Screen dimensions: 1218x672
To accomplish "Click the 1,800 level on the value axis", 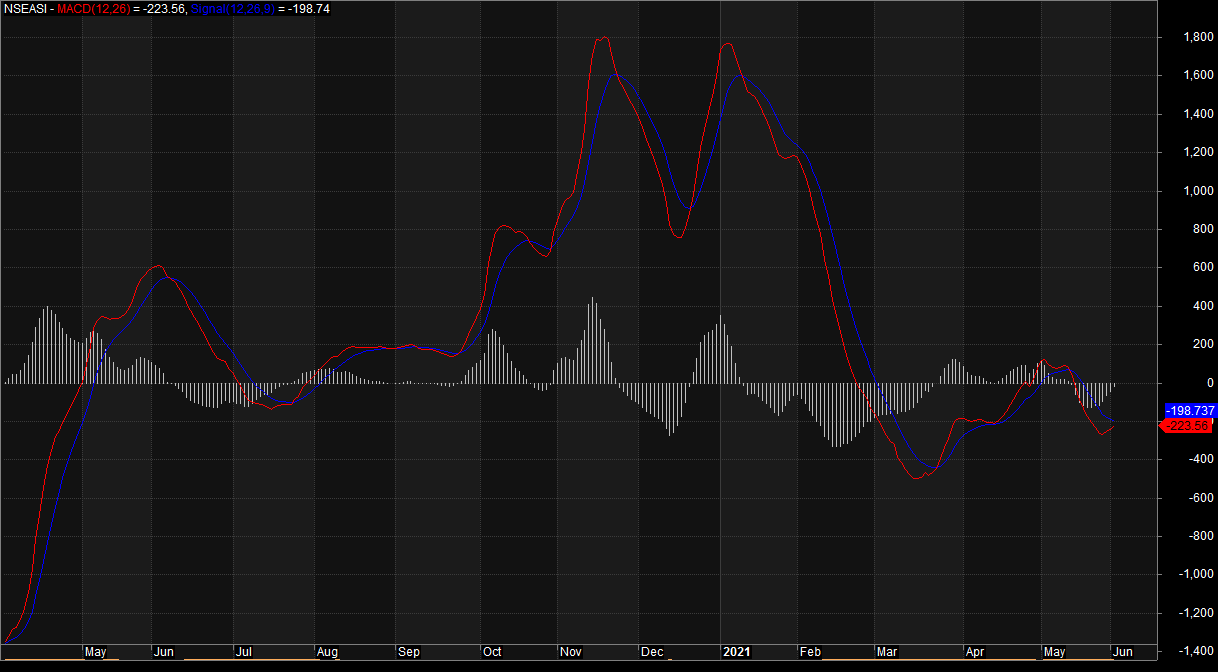I will click(x=1170, y=38).
